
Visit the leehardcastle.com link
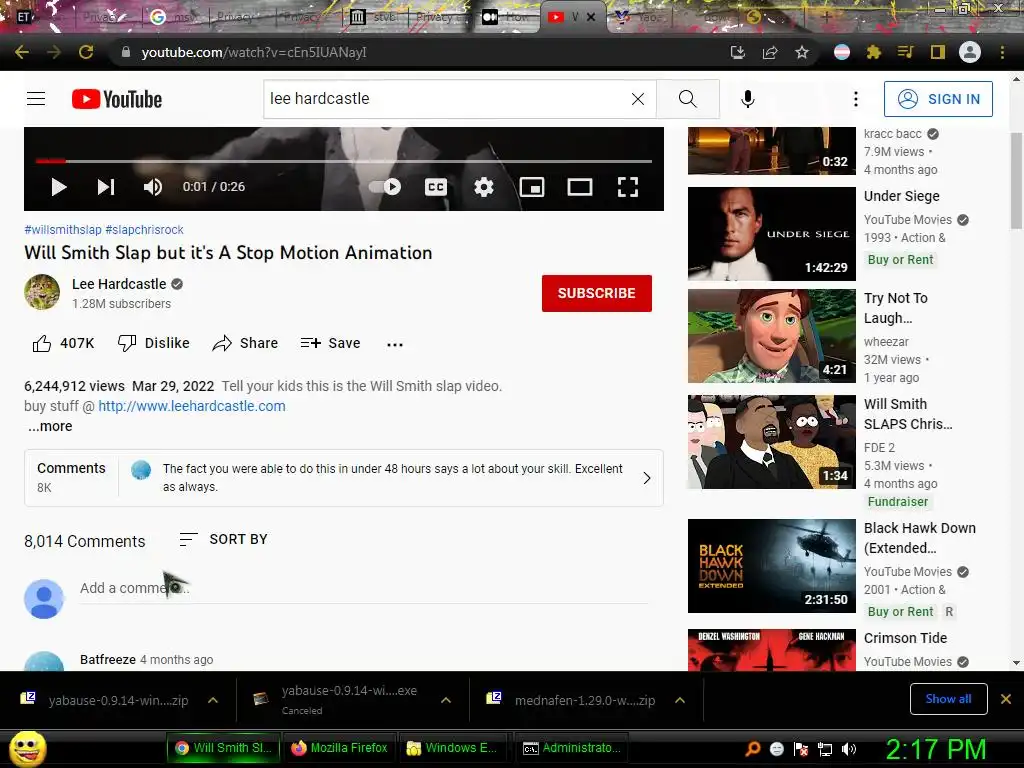pyautogui.click(x=192, y=406)
